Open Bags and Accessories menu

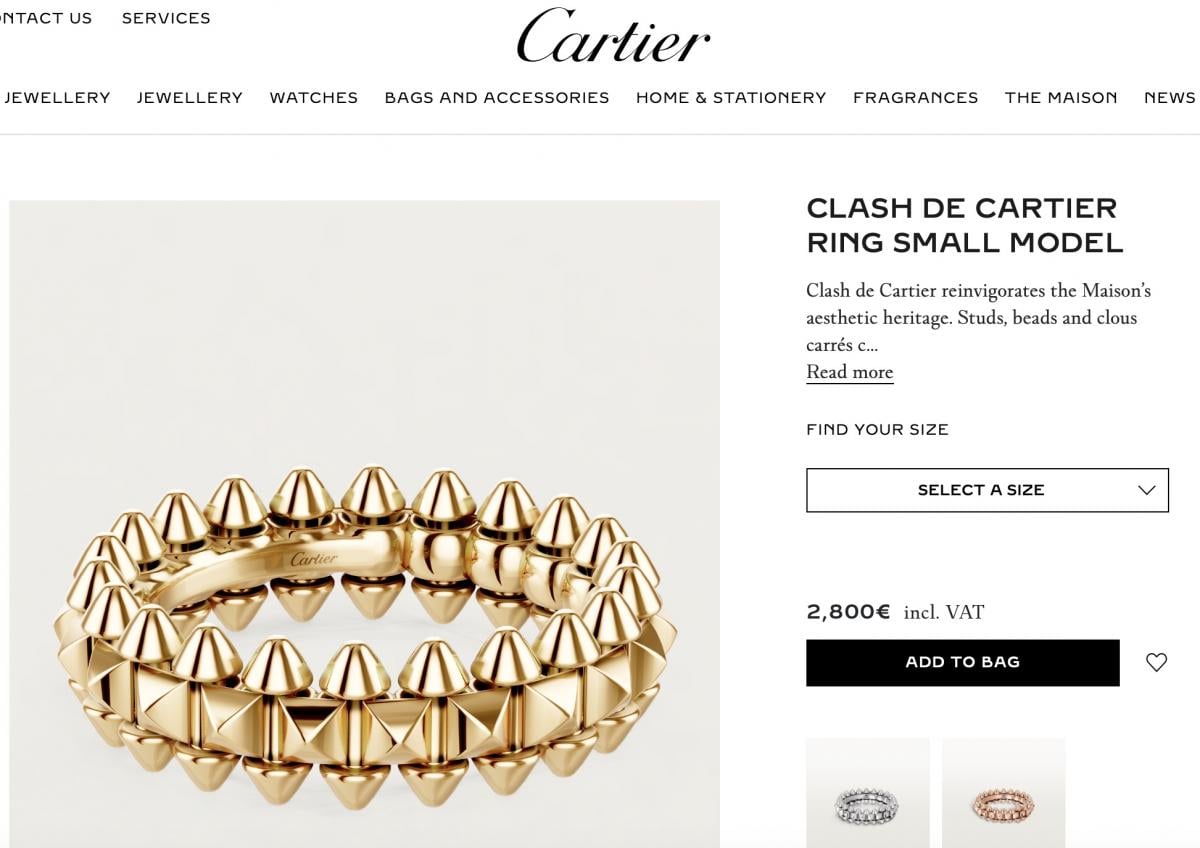click(x=496, y=97)
